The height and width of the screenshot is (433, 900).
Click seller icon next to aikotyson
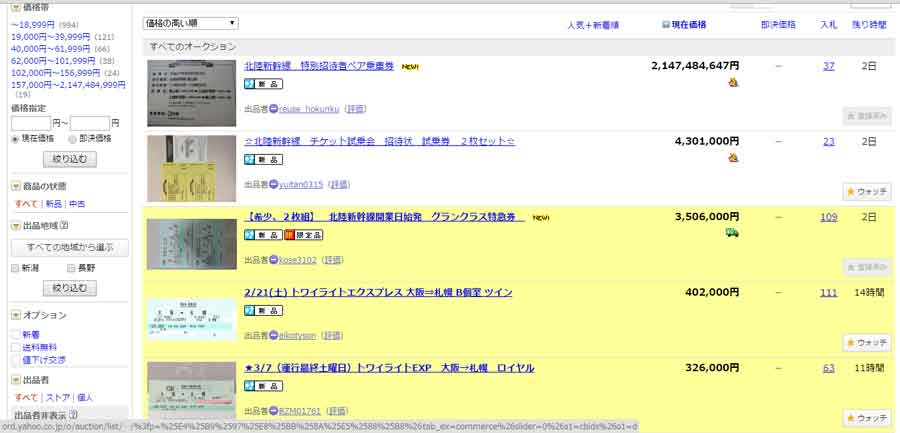point(273,336)
